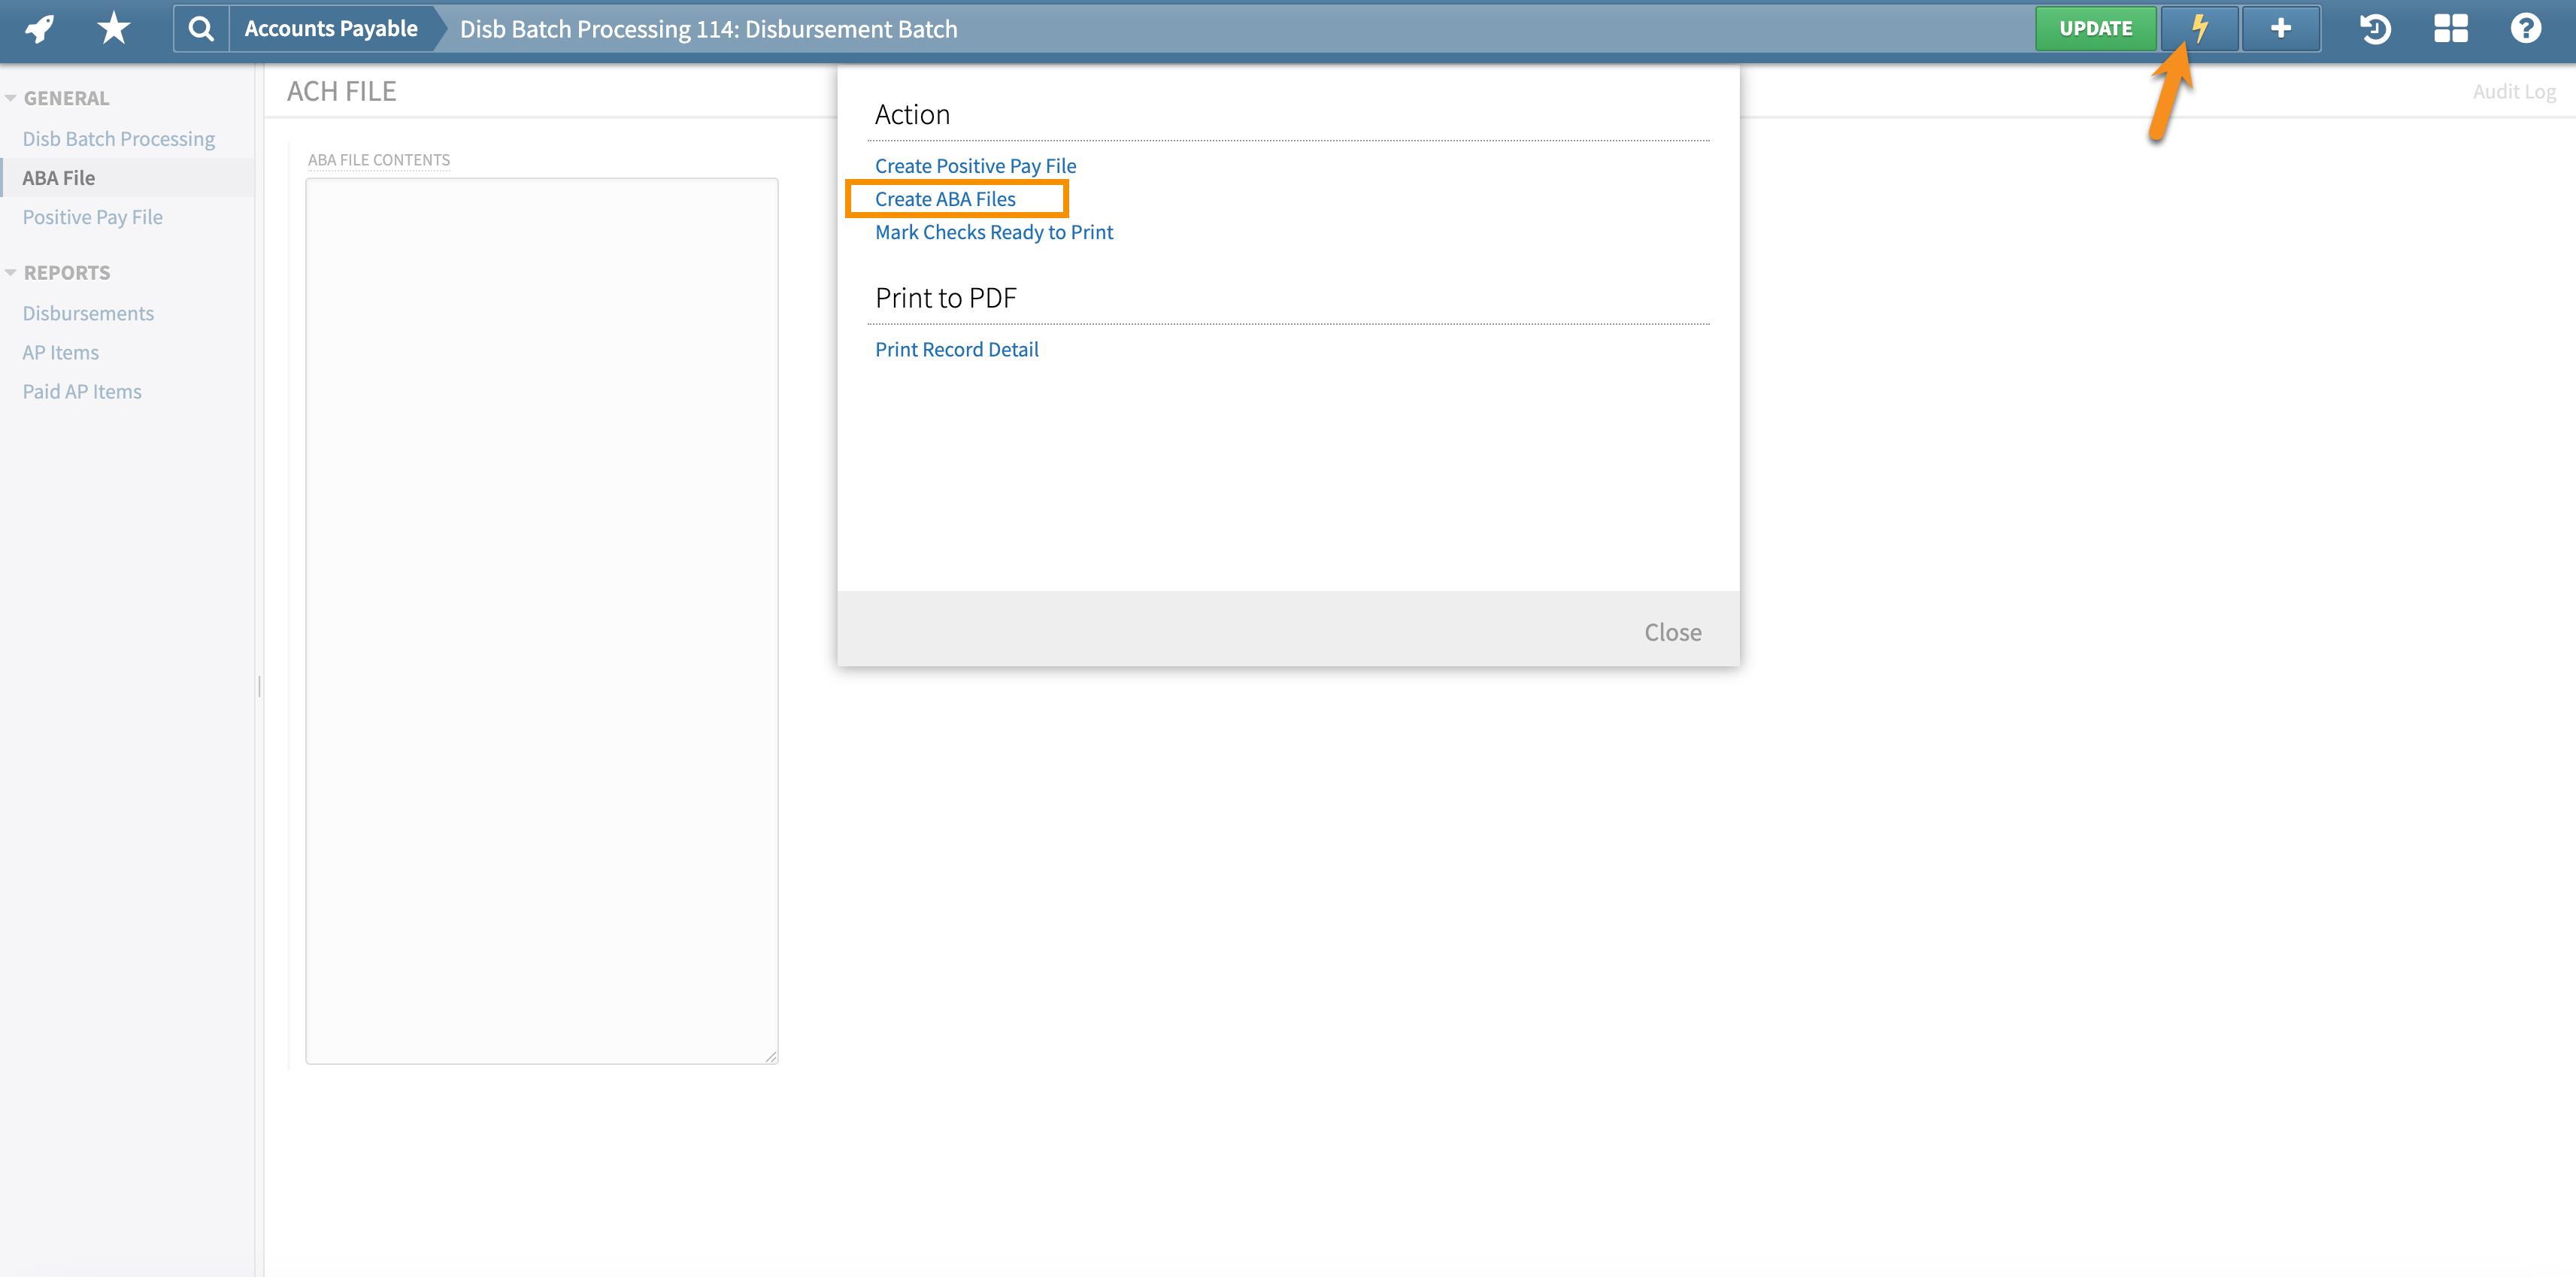
Task: Click the textarea resize handle corner
Action: (x=771, y=1056)
